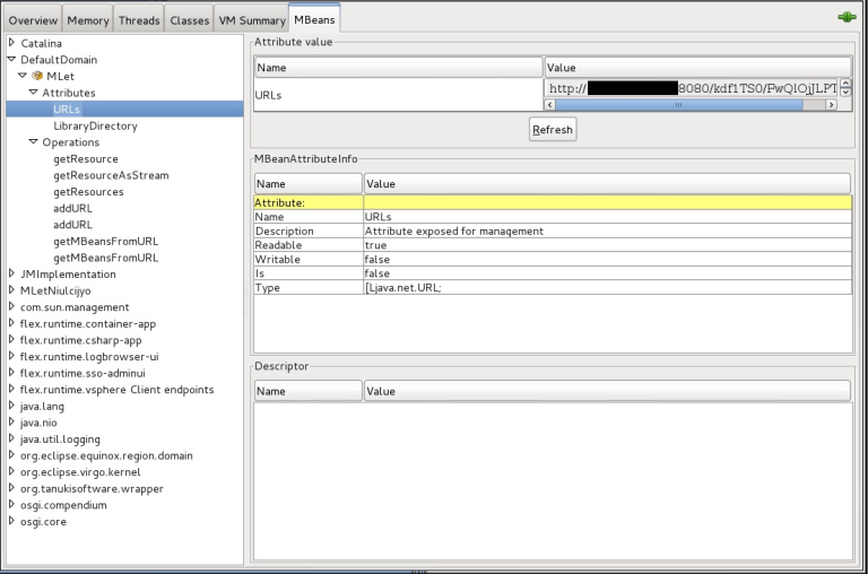Select the first getMBeansFromURL operation
This screenshot has width=868, height=574.
(106, 241)
